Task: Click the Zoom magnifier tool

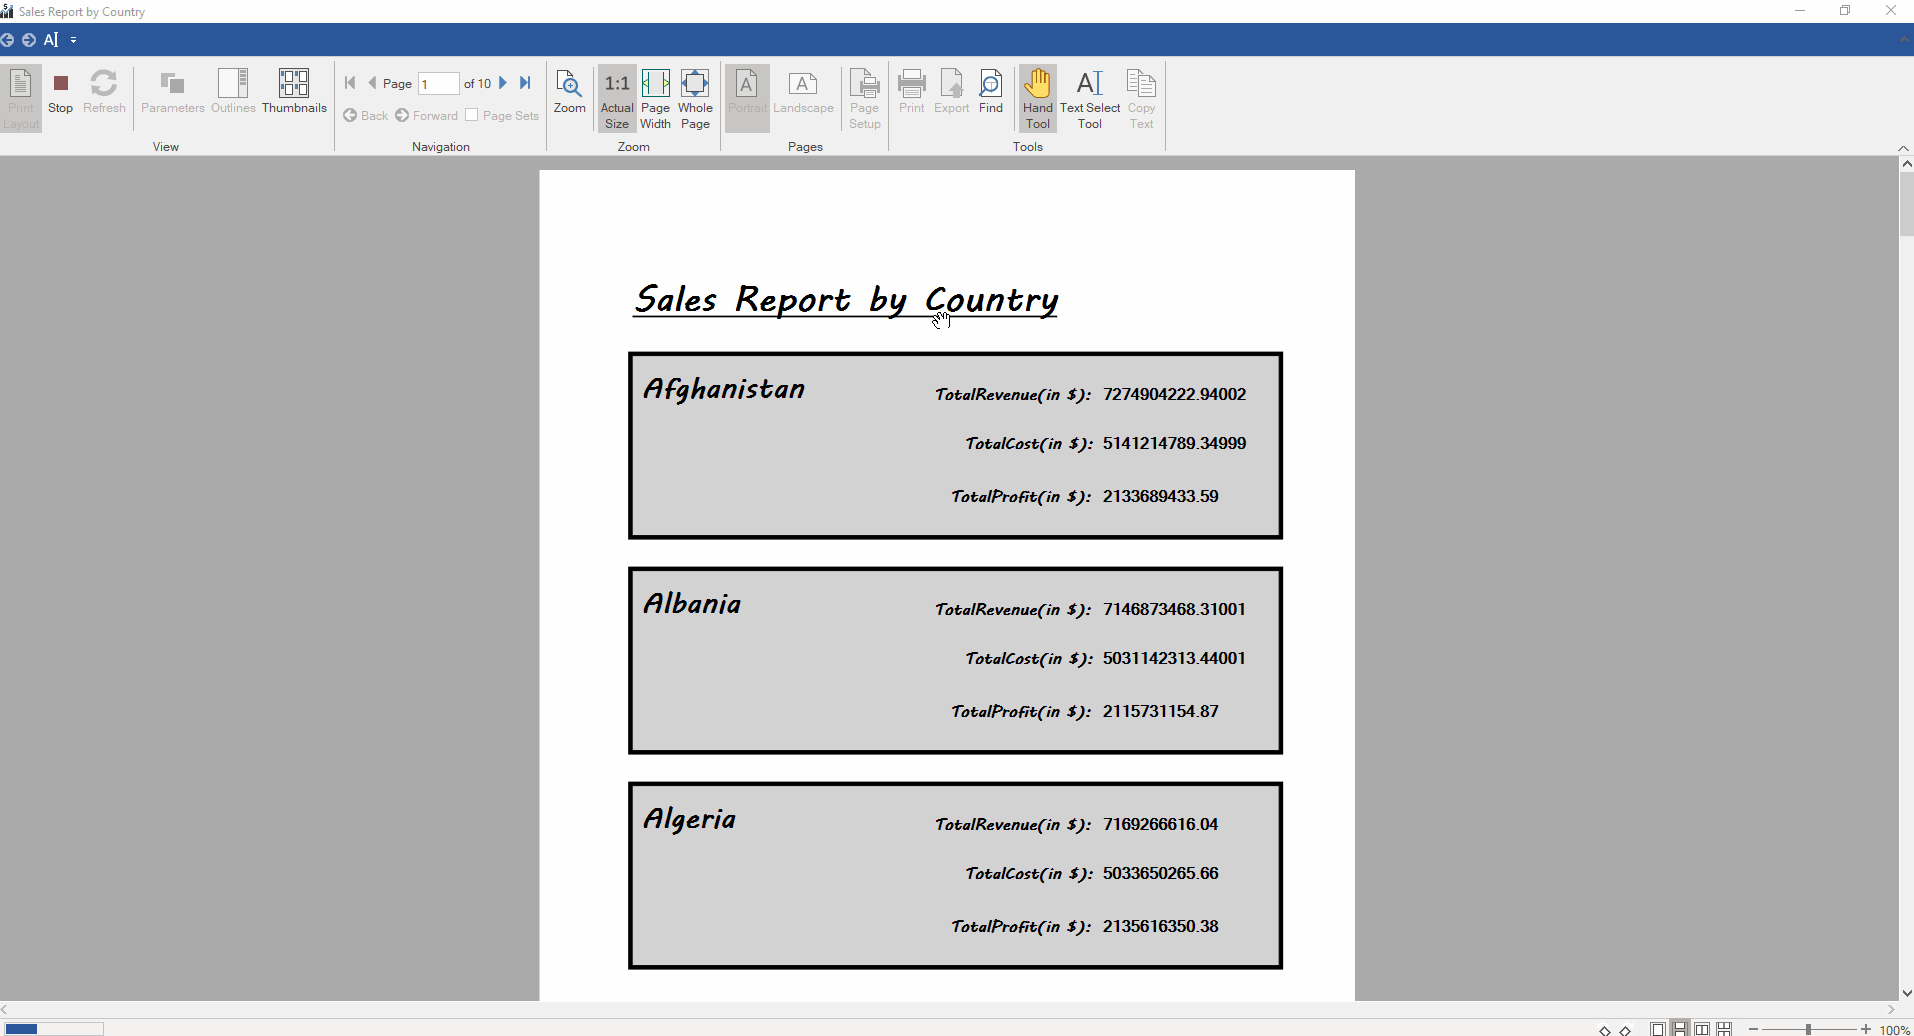Action: pyautogui.click(x=569, y=93)
